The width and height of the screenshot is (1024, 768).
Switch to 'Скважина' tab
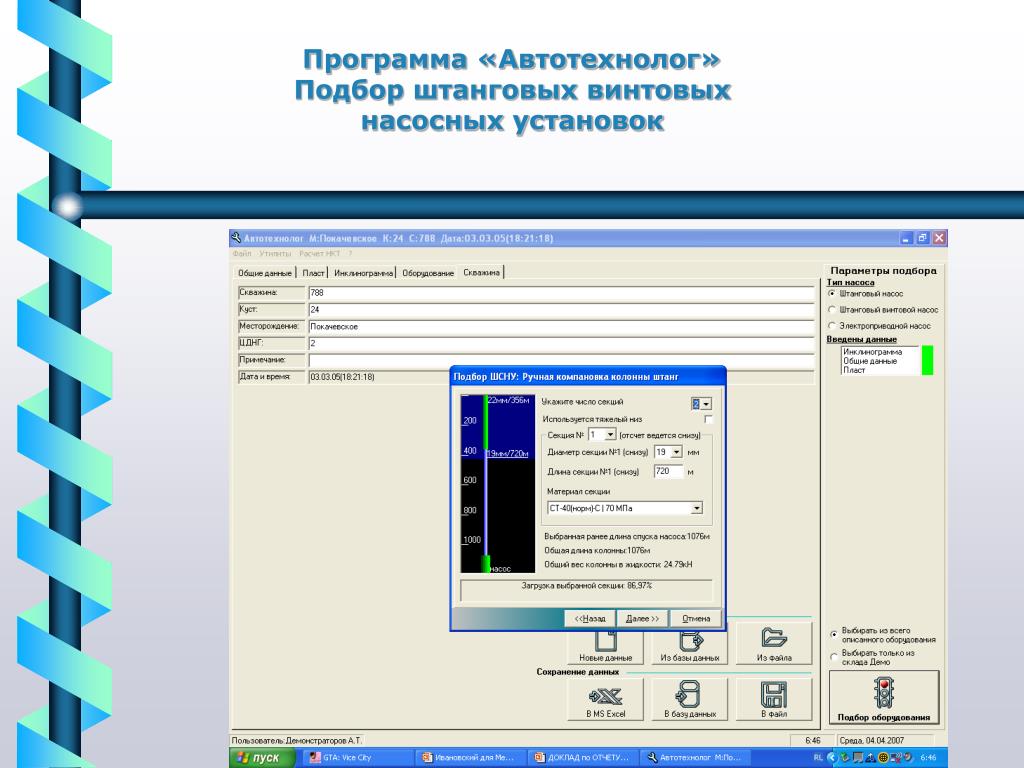pyautogui.click(x=482, y=272)
